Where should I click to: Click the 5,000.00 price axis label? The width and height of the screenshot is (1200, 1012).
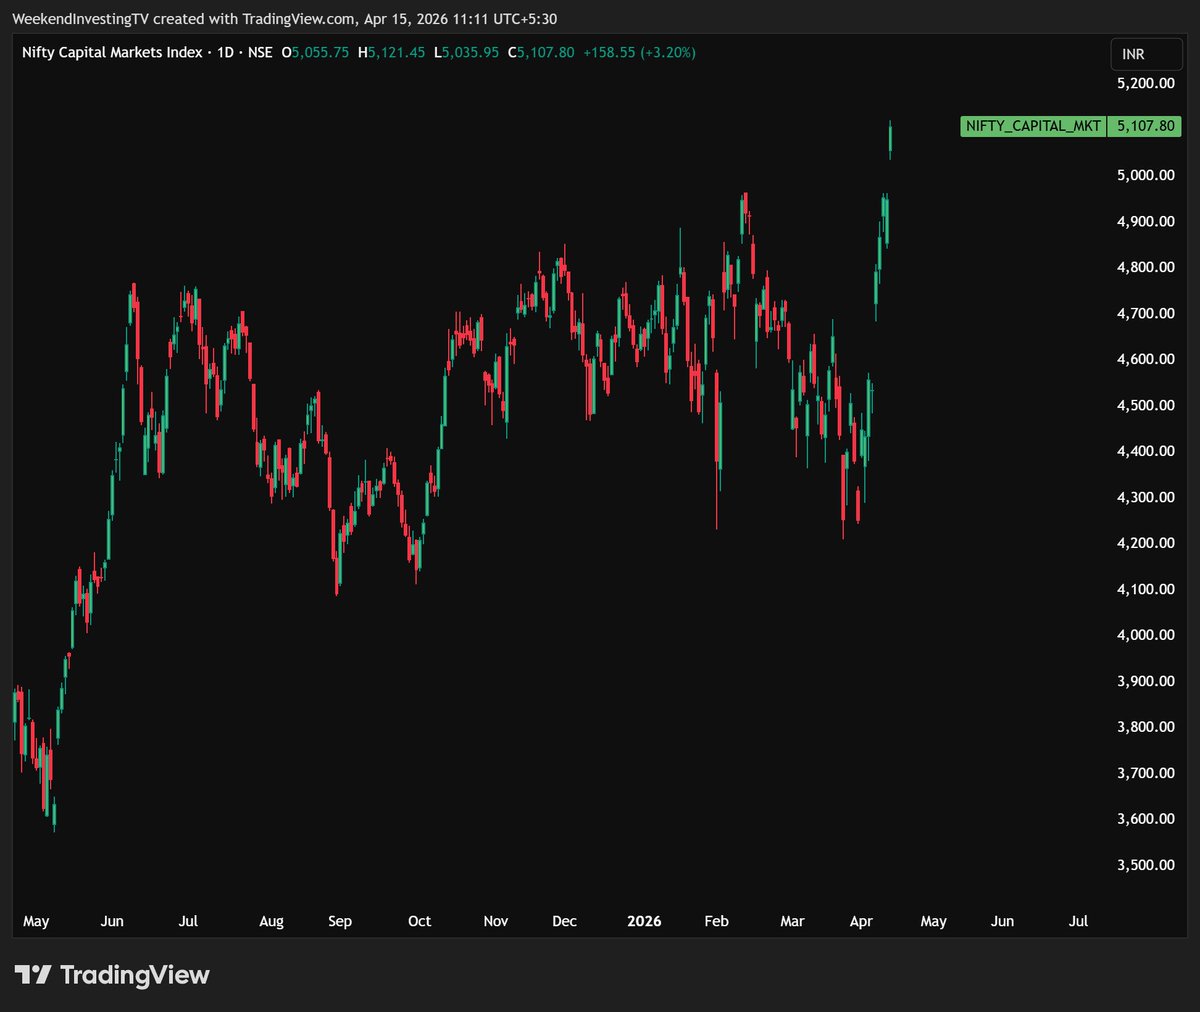tap(1146, 175)
